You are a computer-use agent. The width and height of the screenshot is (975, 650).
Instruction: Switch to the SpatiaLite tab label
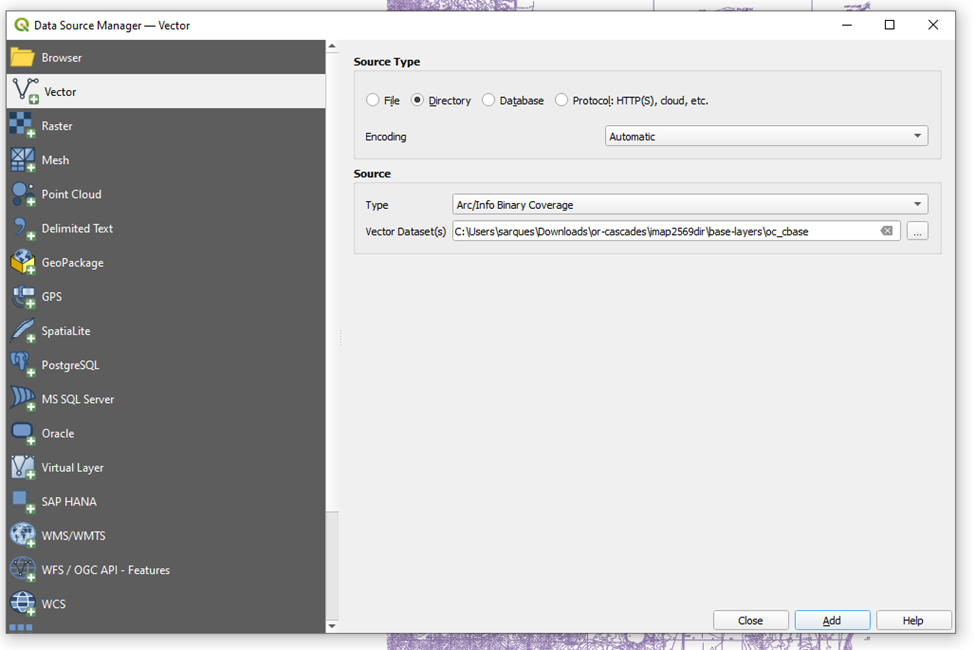click(66, 331)
